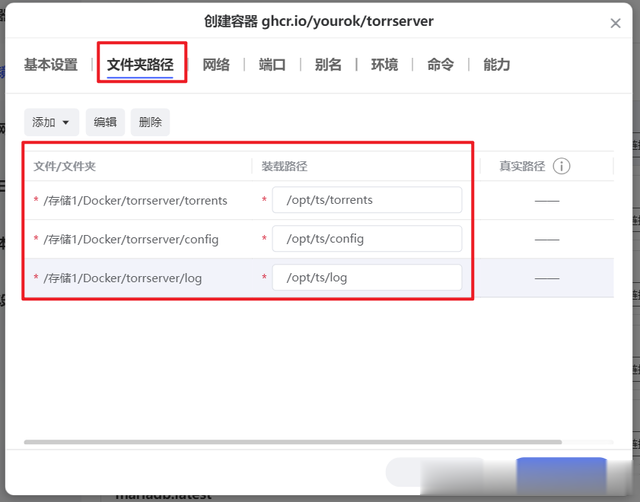Click the 删除 button

150,122
